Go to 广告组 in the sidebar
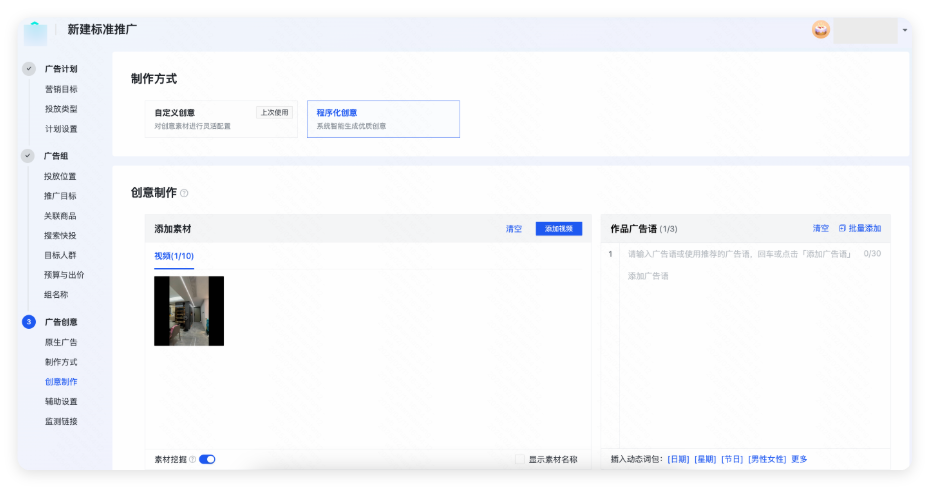929x487 pixels. [x=56, y=156]
